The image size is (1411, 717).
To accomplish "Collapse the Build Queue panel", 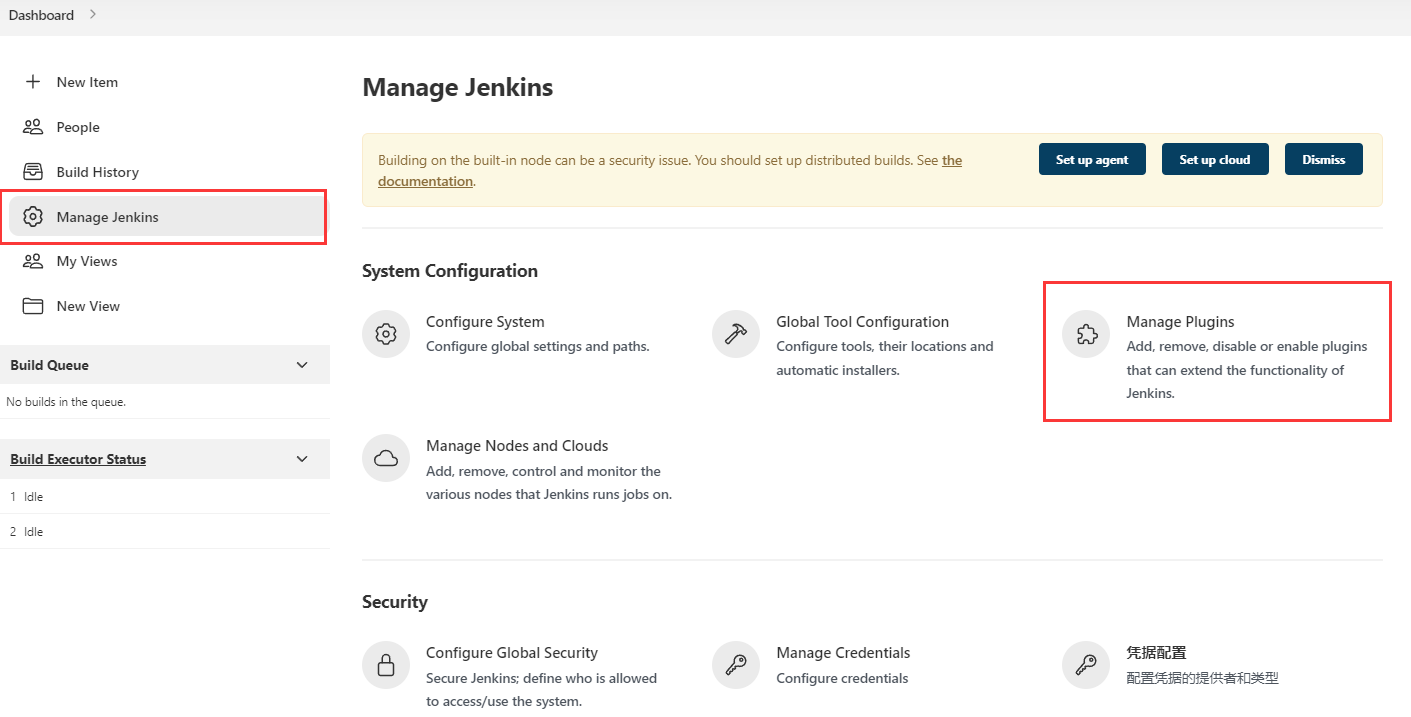I will click(302, 365).
